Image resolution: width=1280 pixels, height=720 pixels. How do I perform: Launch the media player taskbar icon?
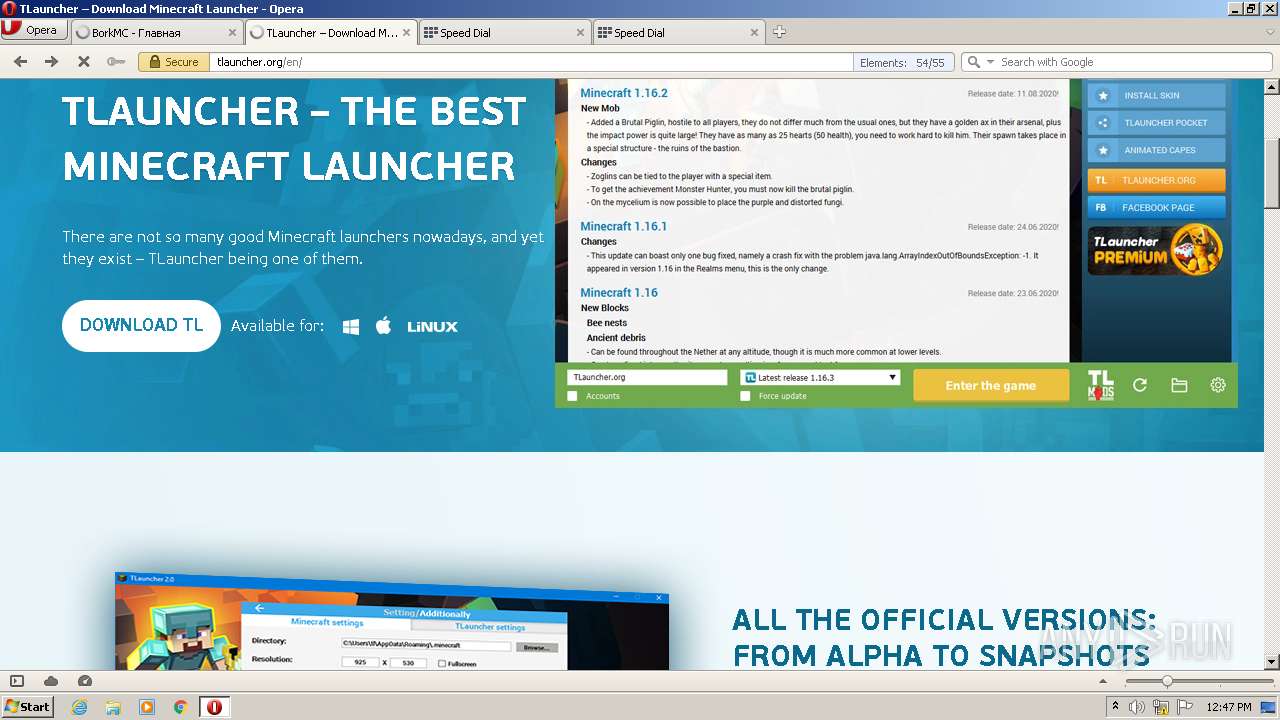click(147, 707)
